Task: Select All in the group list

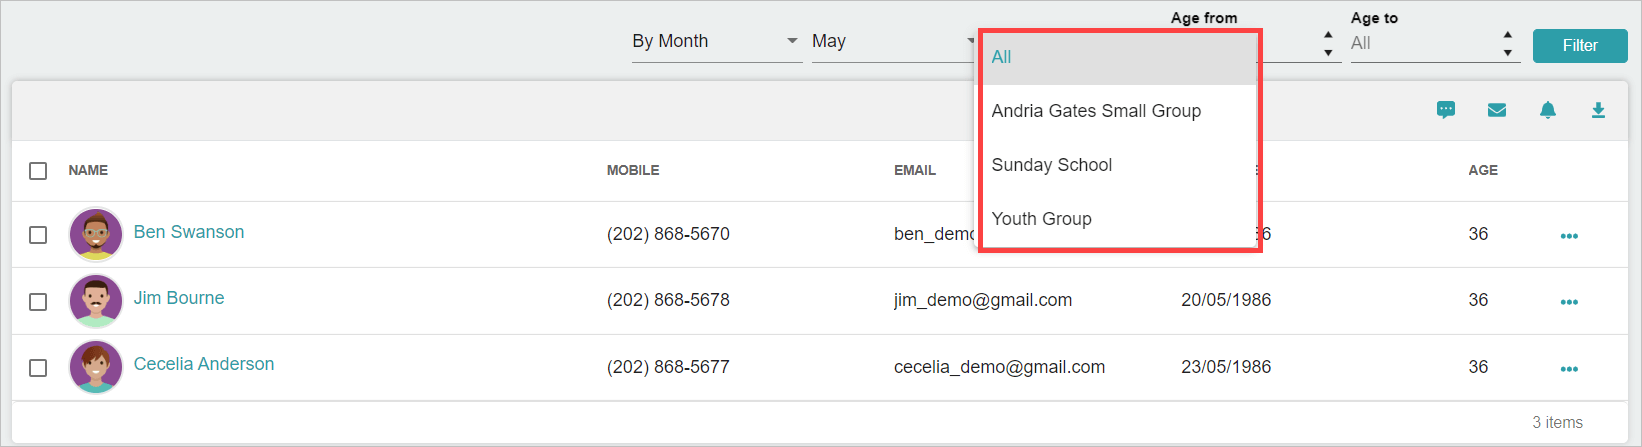Action: 1116,57
